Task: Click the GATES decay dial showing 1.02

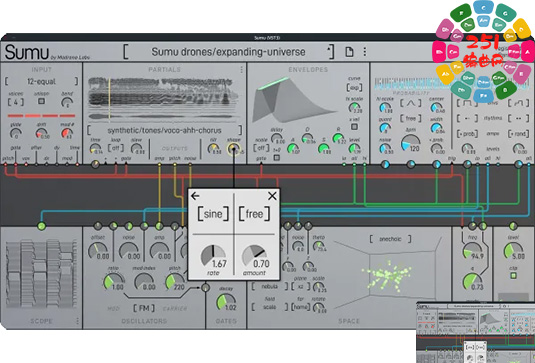Action: [226, 302]
